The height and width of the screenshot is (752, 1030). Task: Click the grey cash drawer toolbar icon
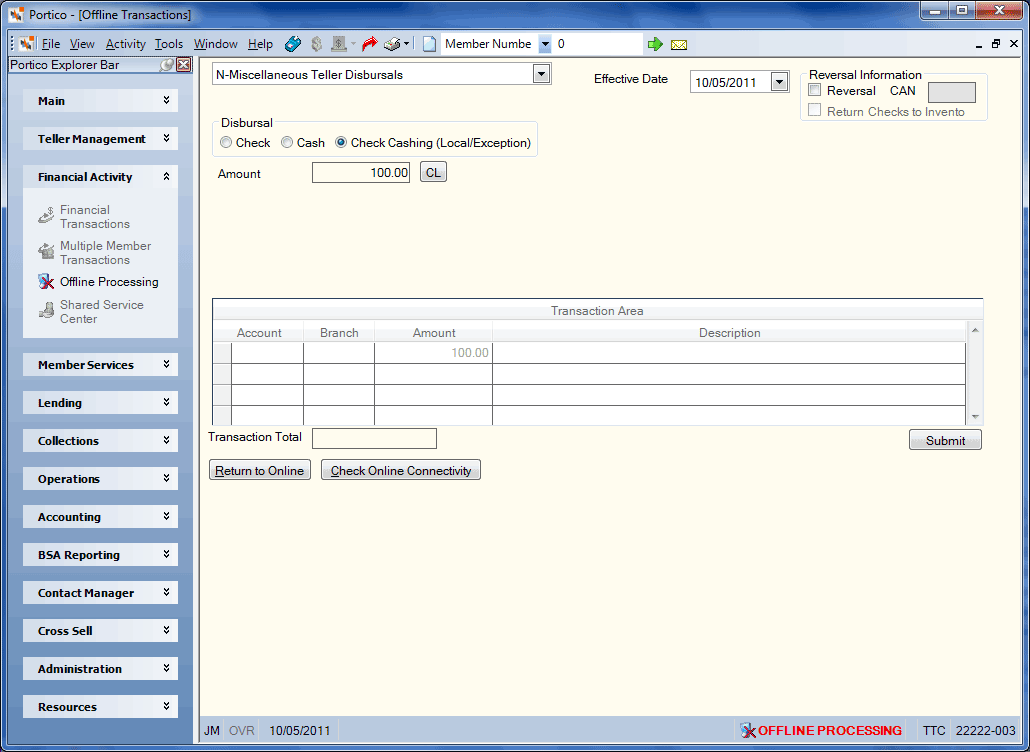[339, 44]
